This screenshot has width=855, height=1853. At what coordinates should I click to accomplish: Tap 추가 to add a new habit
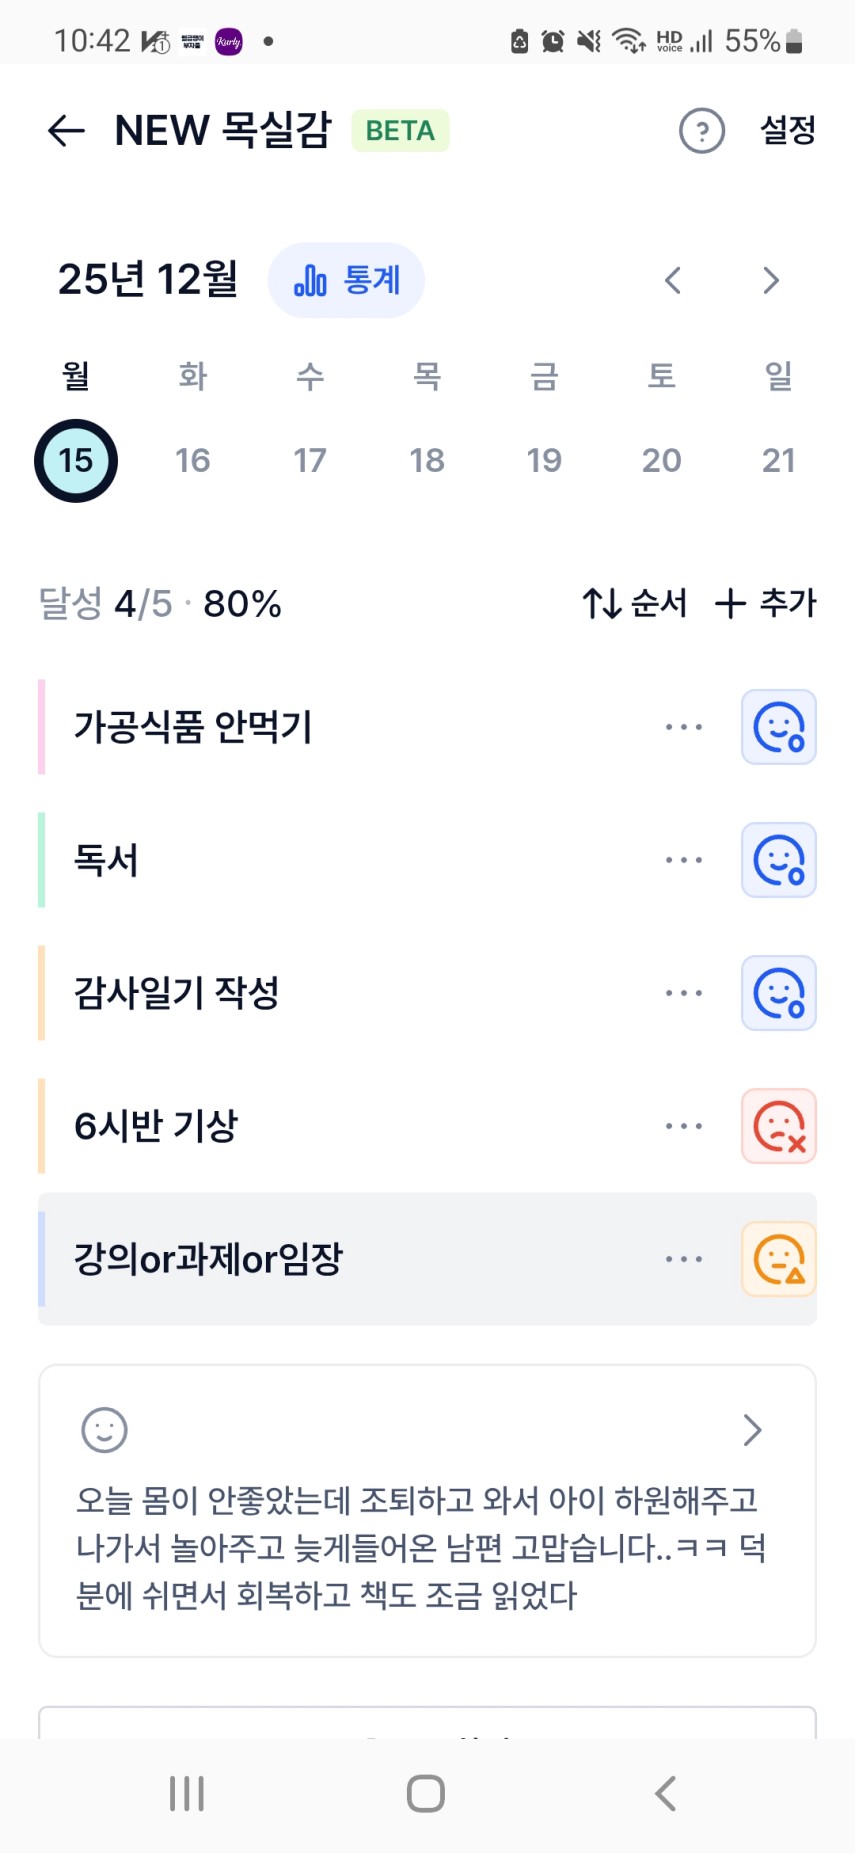click(x=766, y=603)
